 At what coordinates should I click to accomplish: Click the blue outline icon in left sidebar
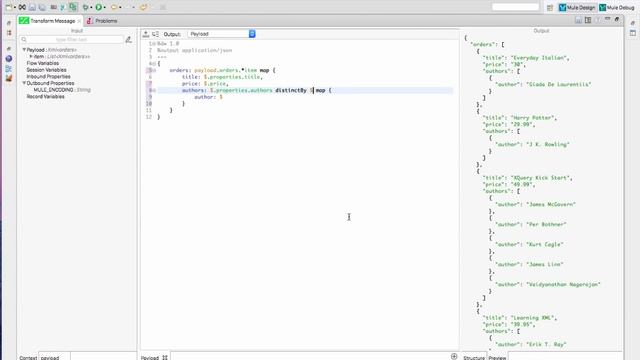tap(9, 68)
